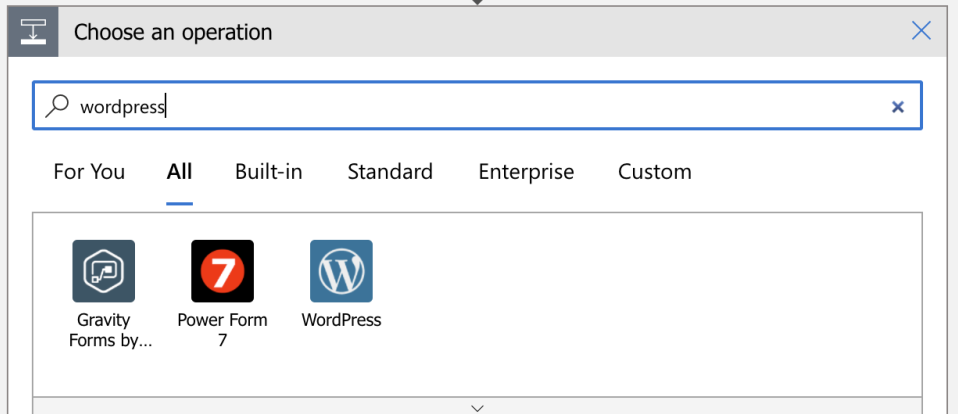The height and width of the screenshot is (414, 958).
Task: Click the magnifier search icon
Action: 57,106
